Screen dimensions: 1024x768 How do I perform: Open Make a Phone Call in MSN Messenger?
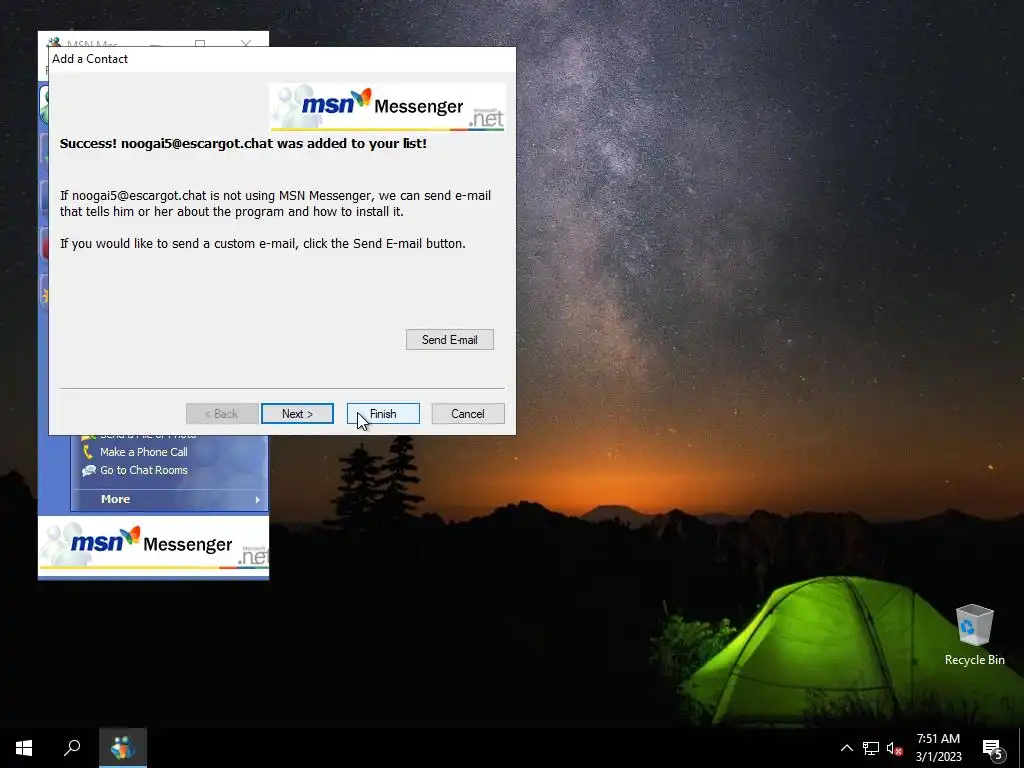tap(144, 452)
